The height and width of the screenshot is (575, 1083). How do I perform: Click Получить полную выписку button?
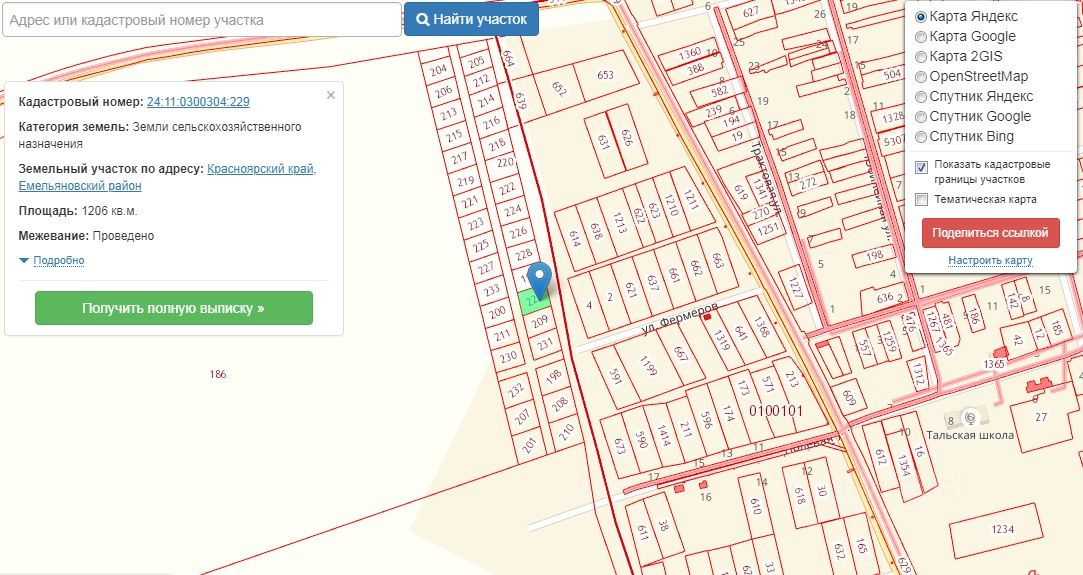click(x=174, y=308)
